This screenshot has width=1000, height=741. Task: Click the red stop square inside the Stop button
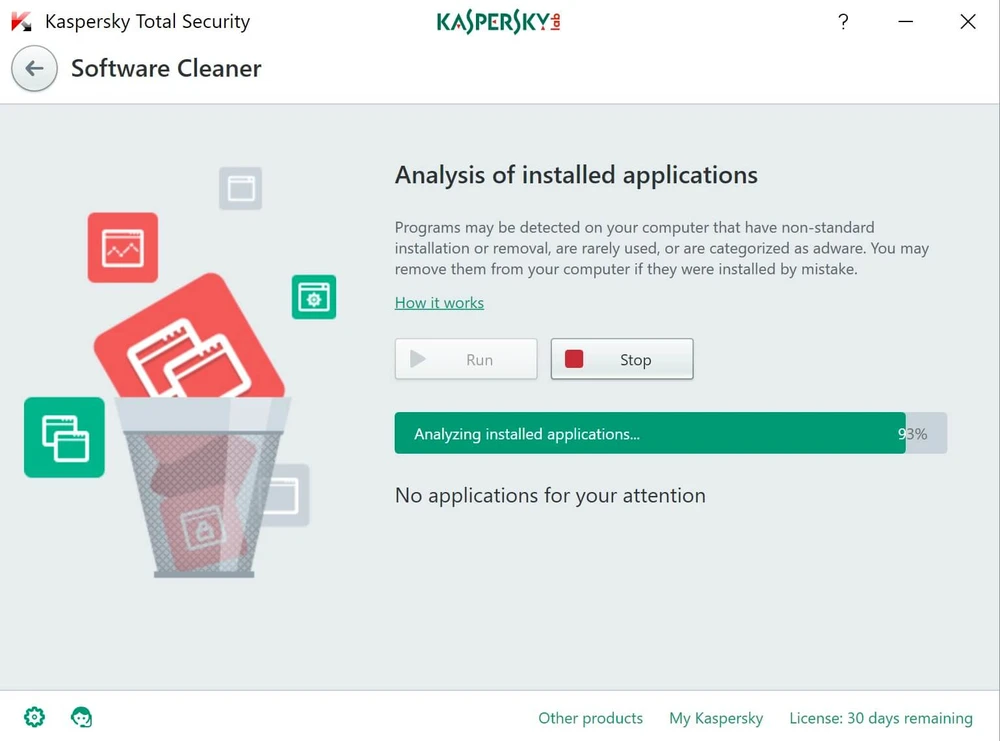click(573, 359)
